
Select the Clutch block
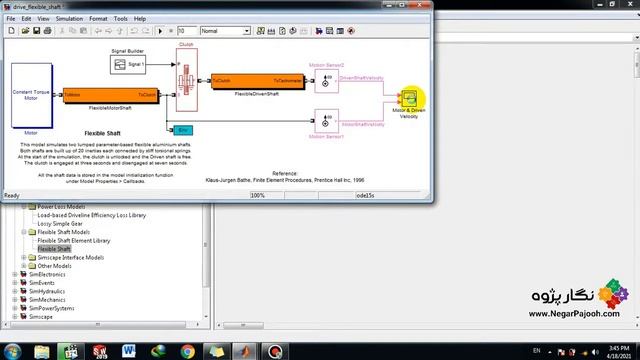(x=187, y=80)
